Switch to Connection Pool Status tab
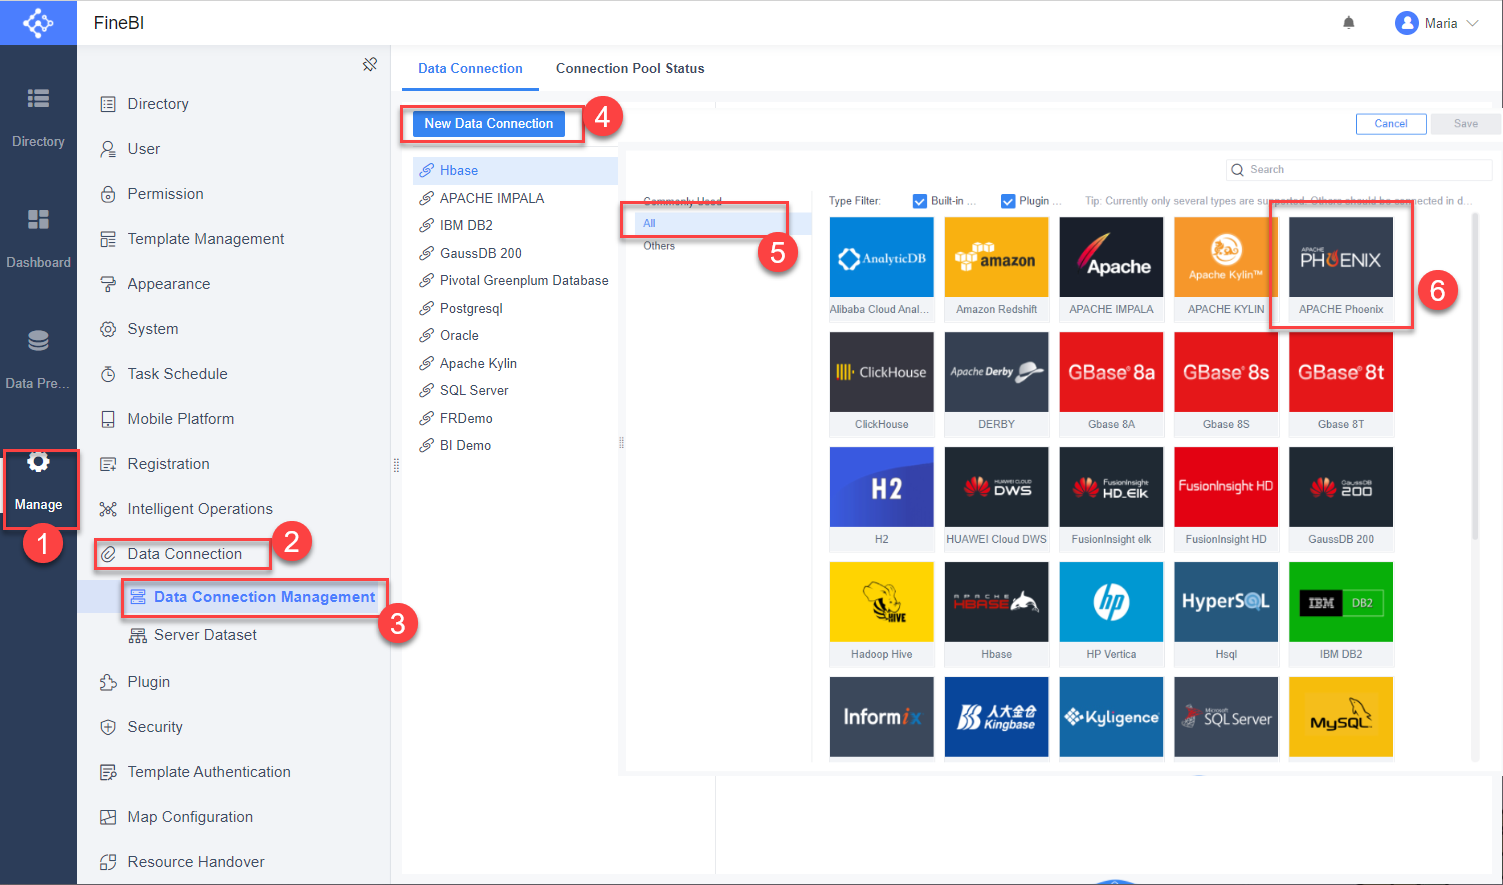The image size is (1503, 885). [x=630, y=68]
